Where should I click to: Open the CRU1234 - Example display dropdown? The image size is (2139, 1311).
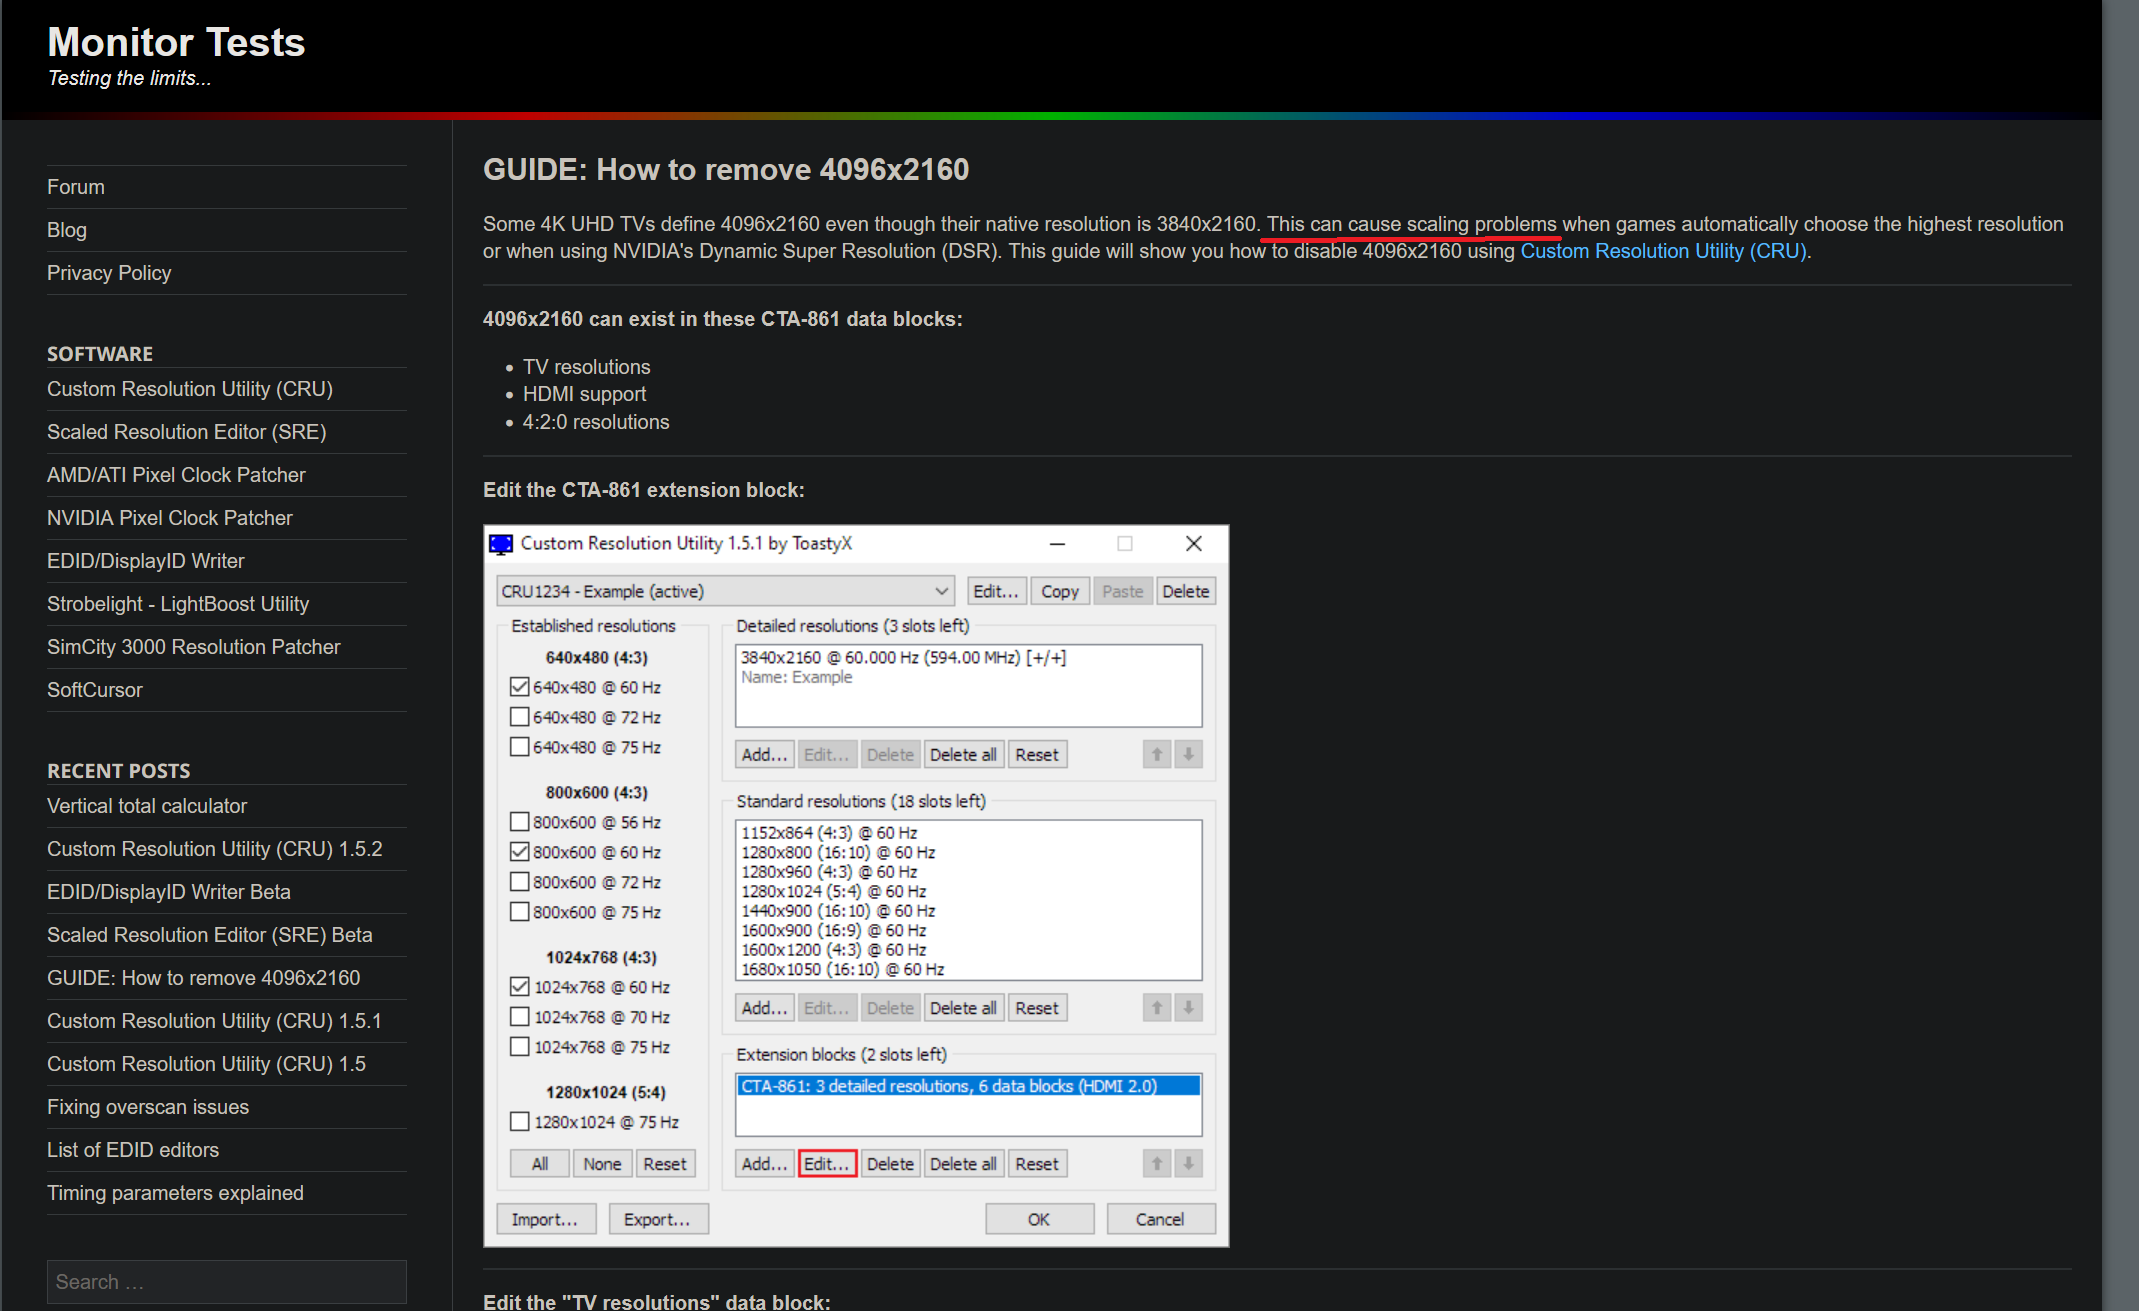pyautogui.click(x=725, y=591)
